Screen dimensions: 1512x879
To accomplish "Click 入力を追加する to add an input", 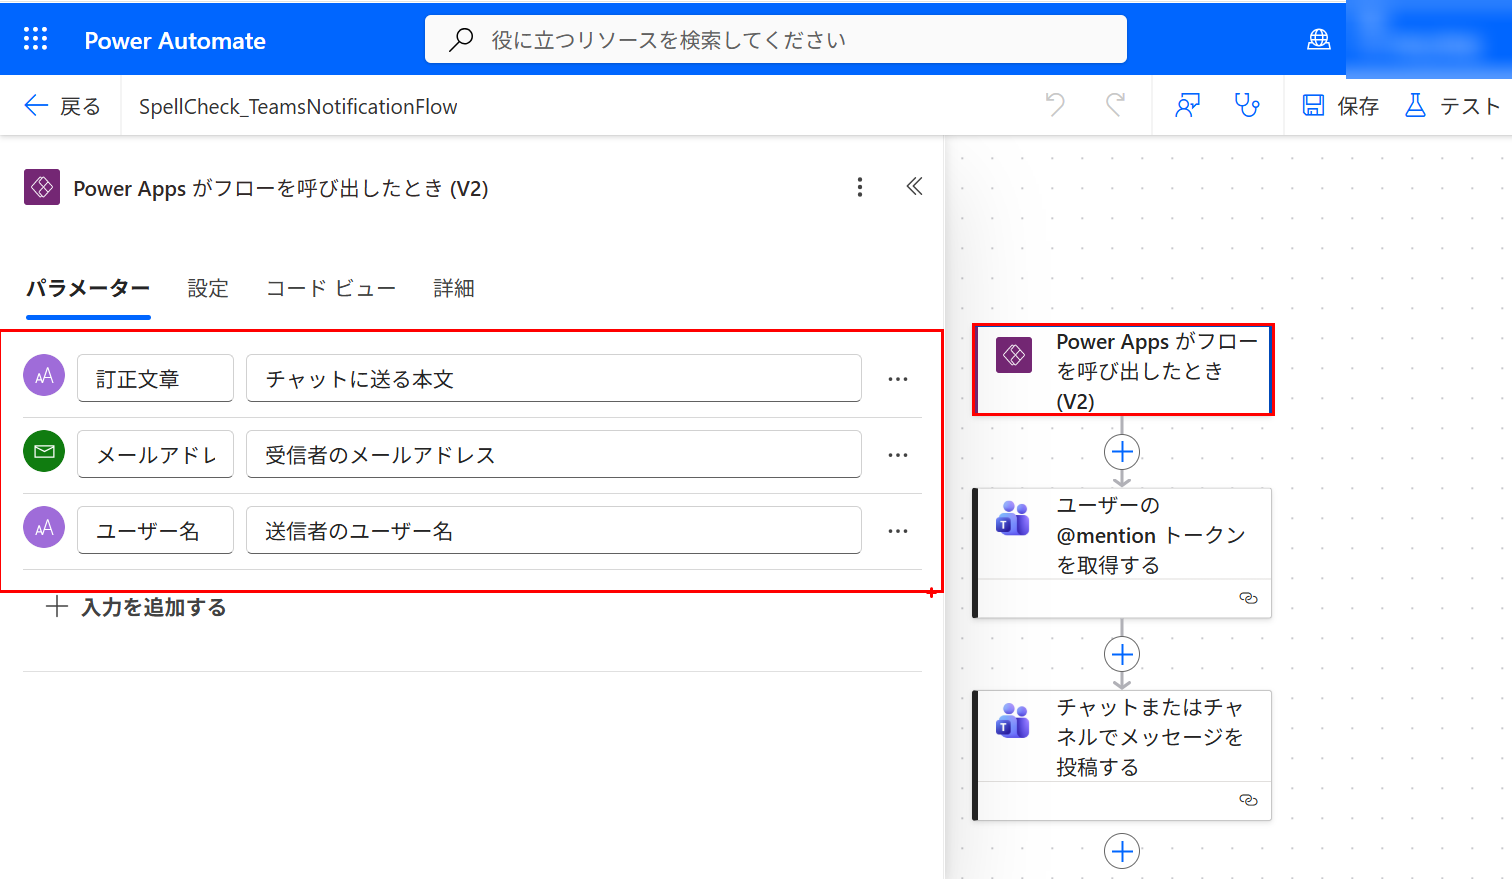I will [140, 606].
